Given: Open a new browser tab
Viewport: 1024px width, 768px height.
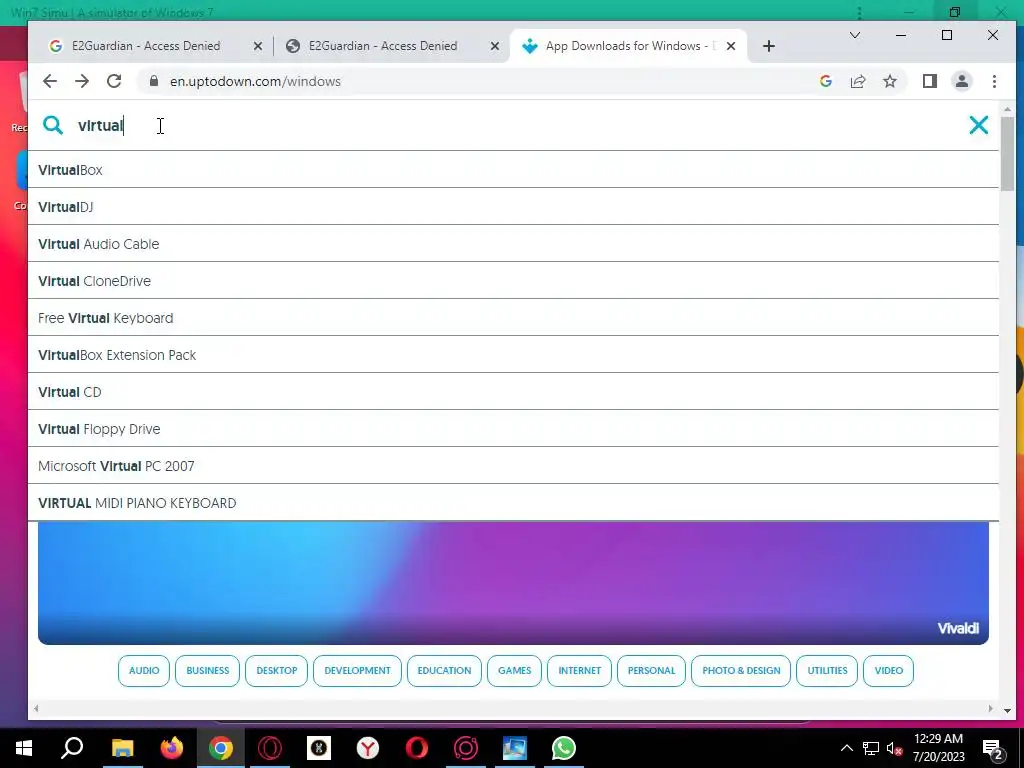Looking at the screenshot, I should (769, 46).
